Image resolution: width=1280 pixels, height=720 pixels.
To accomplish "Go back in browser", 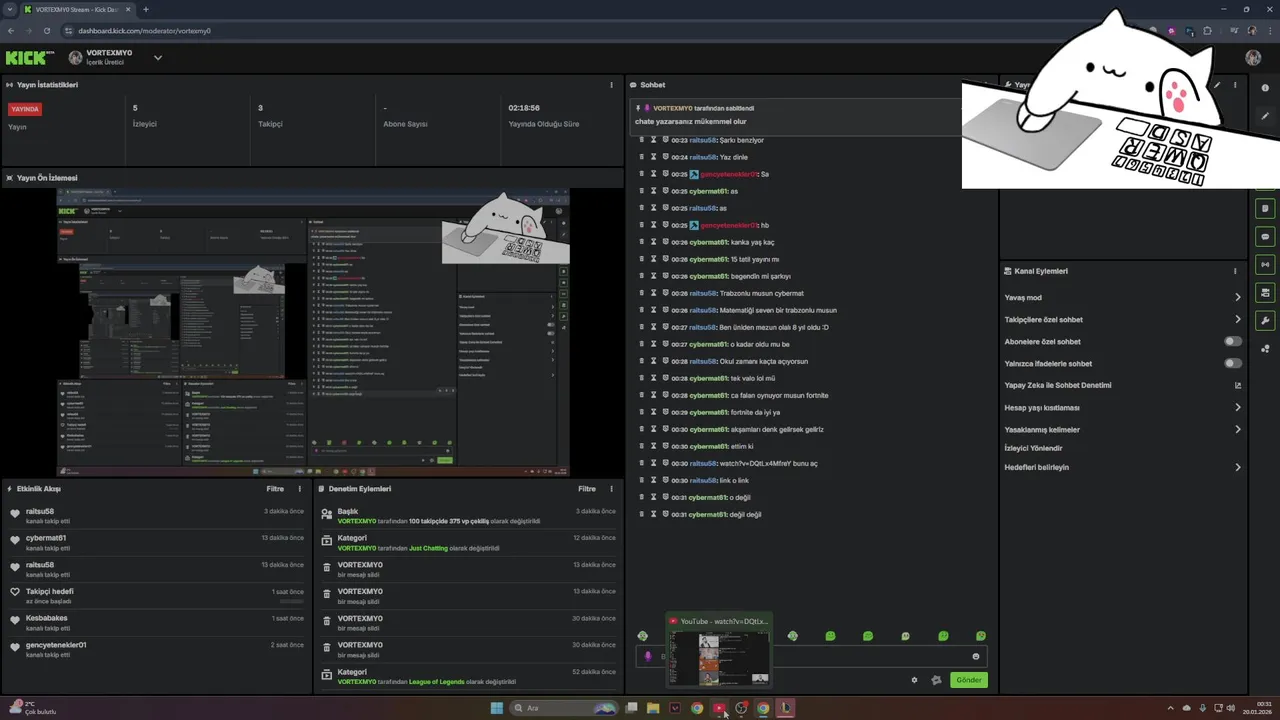I will tap(11, 31).
